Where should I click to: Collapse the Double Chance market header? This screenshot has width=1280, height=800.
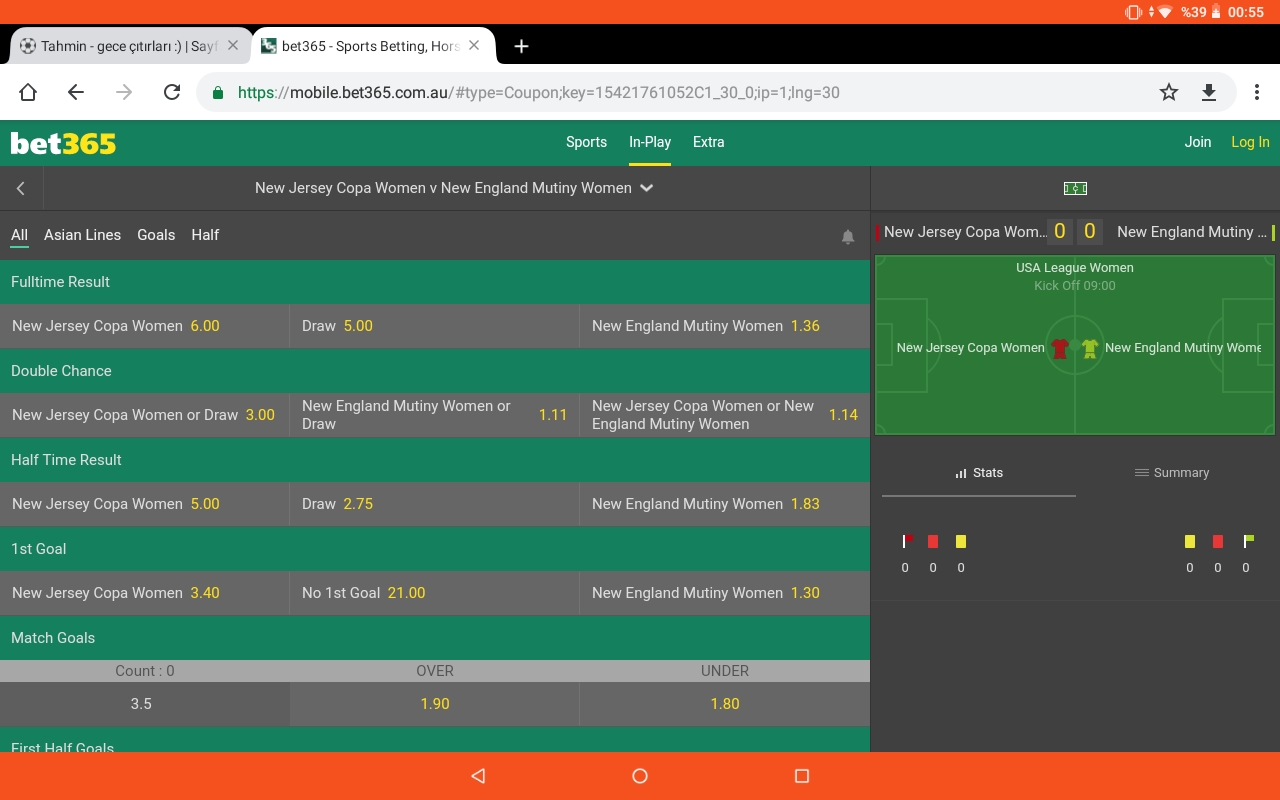tap(435, 371)
